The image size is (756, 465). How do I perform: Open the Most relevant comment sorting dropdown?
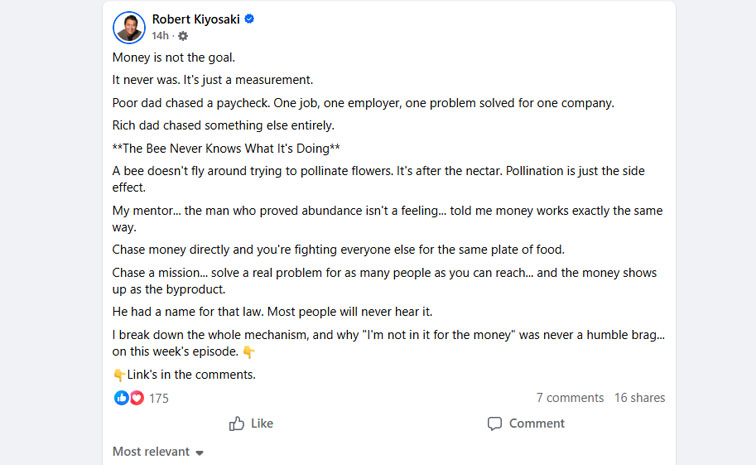158,451
